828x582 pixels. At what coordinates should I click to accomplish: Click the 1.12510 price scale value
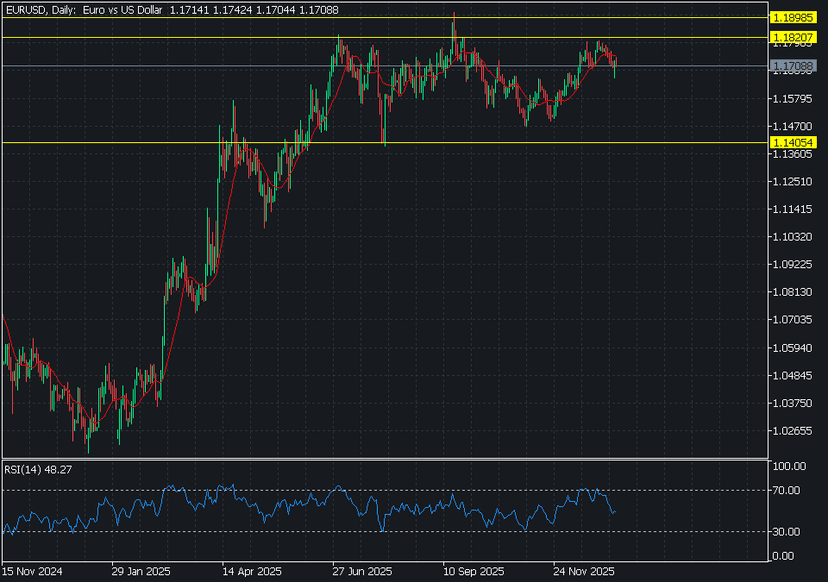click(792, 182)
